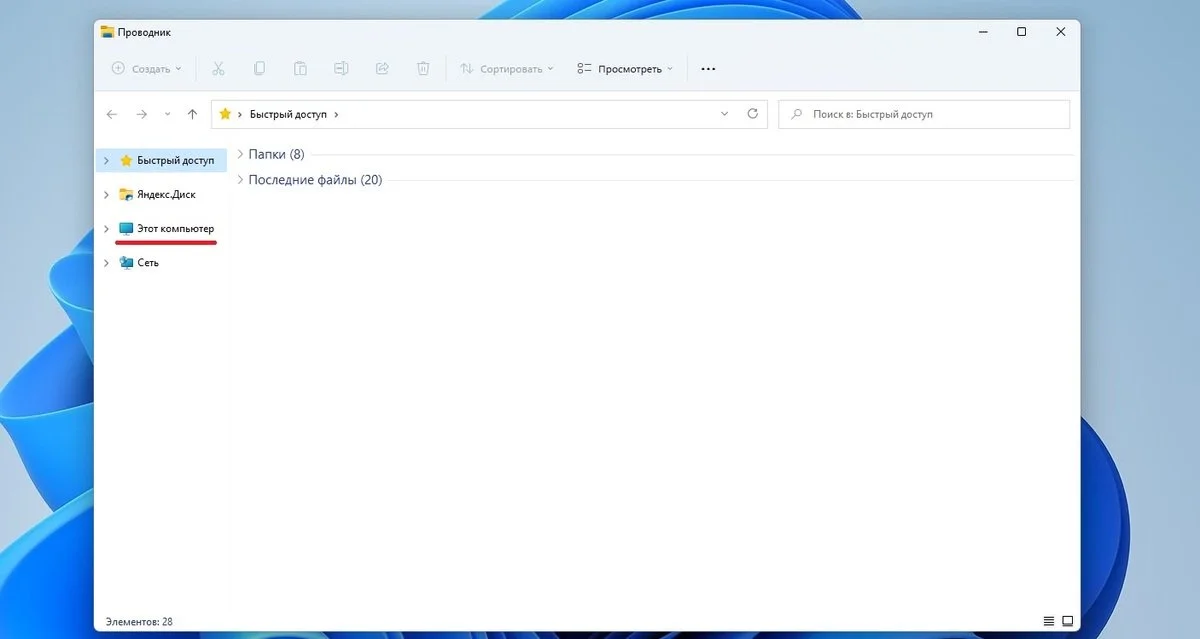Go forward with the right arrow
This screenshot has width=1200, height=639.
[x=142, y=114]
